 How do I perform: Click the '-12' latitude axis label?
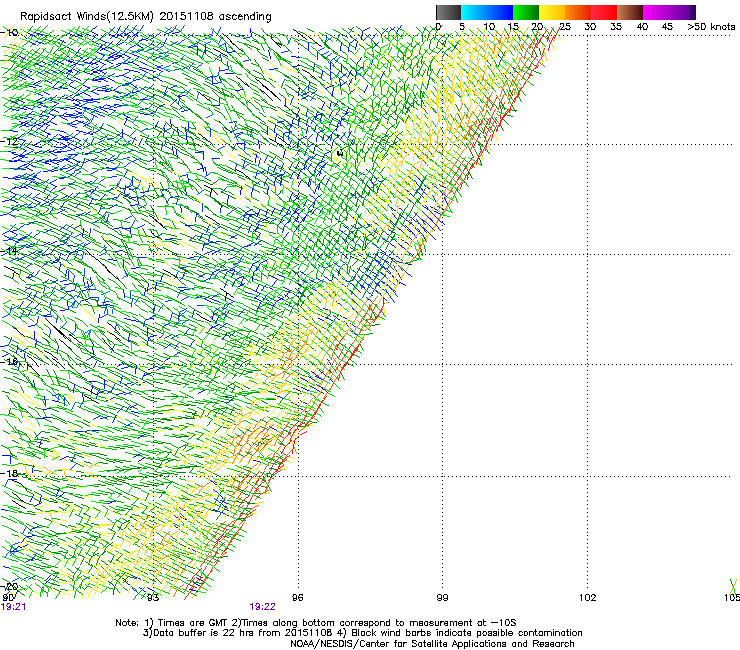pos(10,141)
